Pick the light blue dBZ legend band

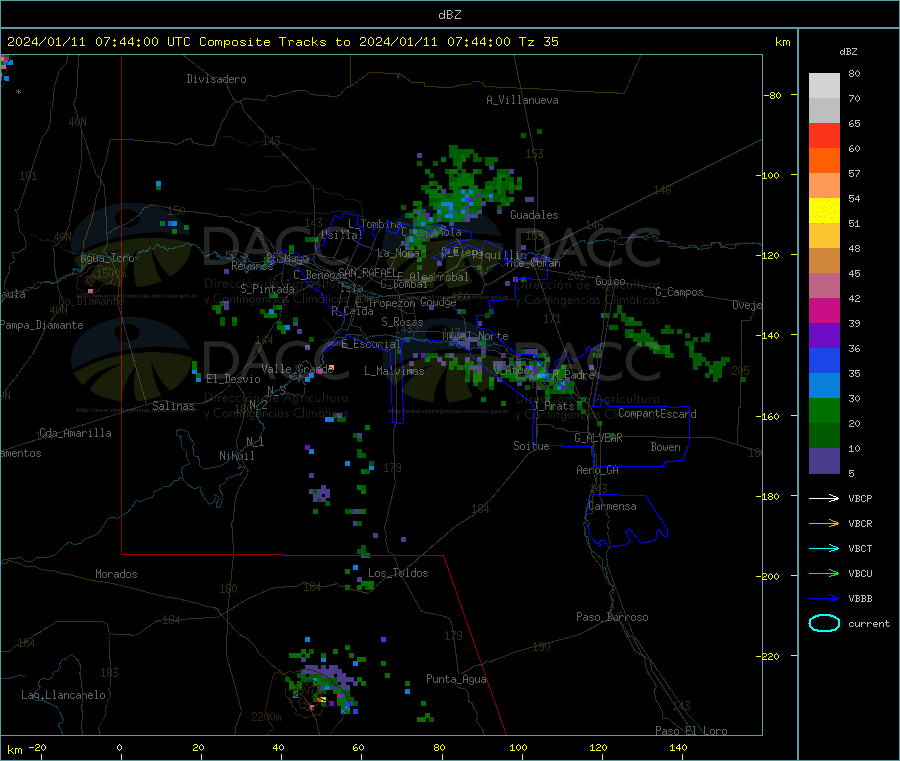coord(824,386)
